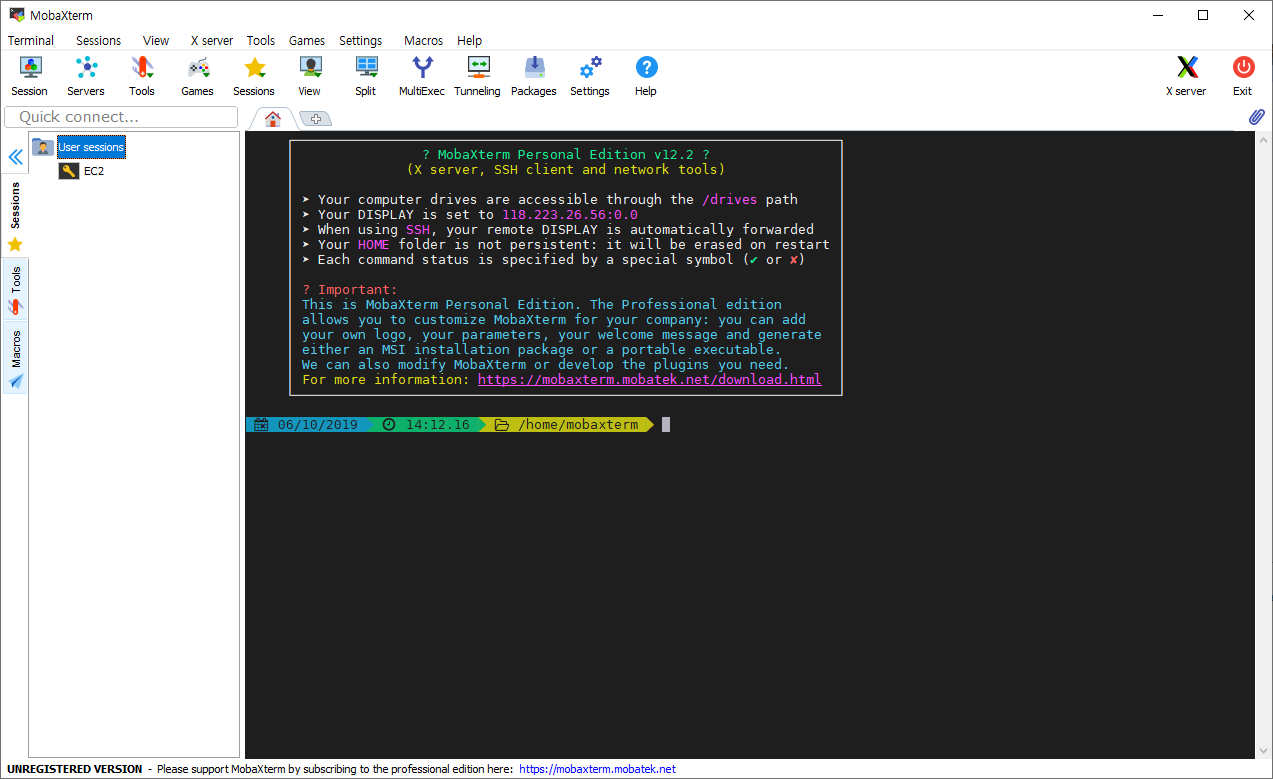Click the terminal vertical scrollbar
This screenshot has height=779, width=1273.
pyautogui.click(x=1262, y=444)
